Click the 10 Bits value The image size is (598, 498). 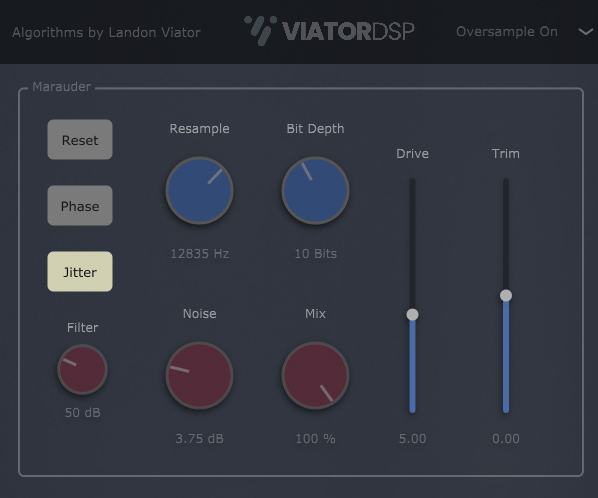[x=315, y=254]
